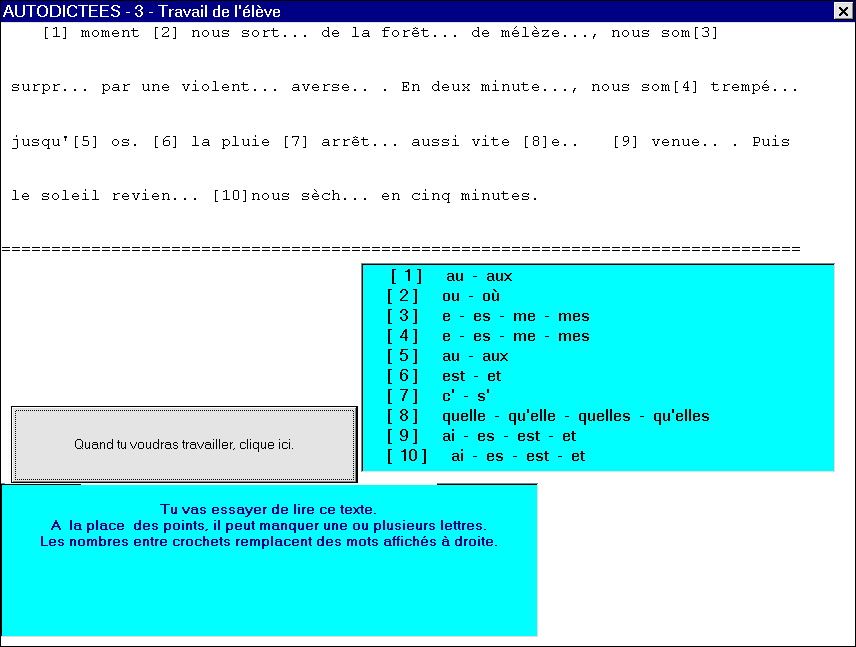Select row [2] 'ou - où' in the word list
The width and height of the screenshot is (856, 647).
click(x=444, y=296)
